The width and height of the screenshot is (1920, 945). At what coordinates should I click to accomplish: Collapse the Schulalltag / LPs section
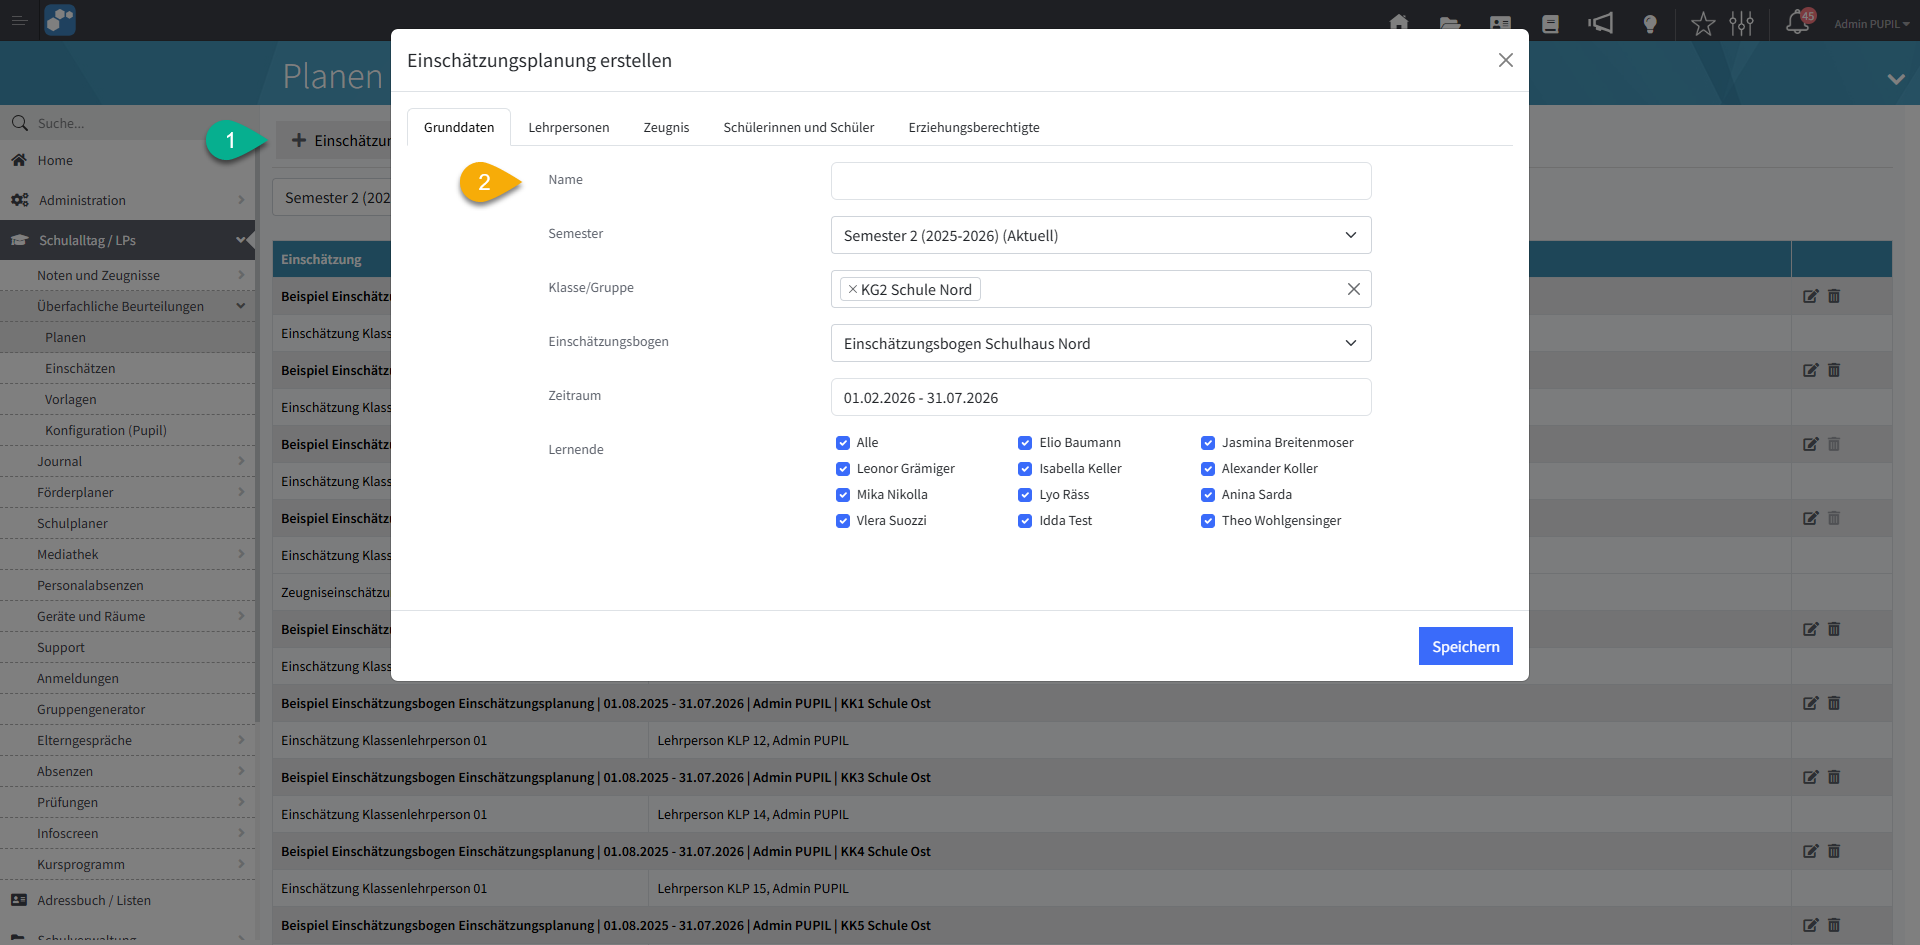[x=128, y=240]
